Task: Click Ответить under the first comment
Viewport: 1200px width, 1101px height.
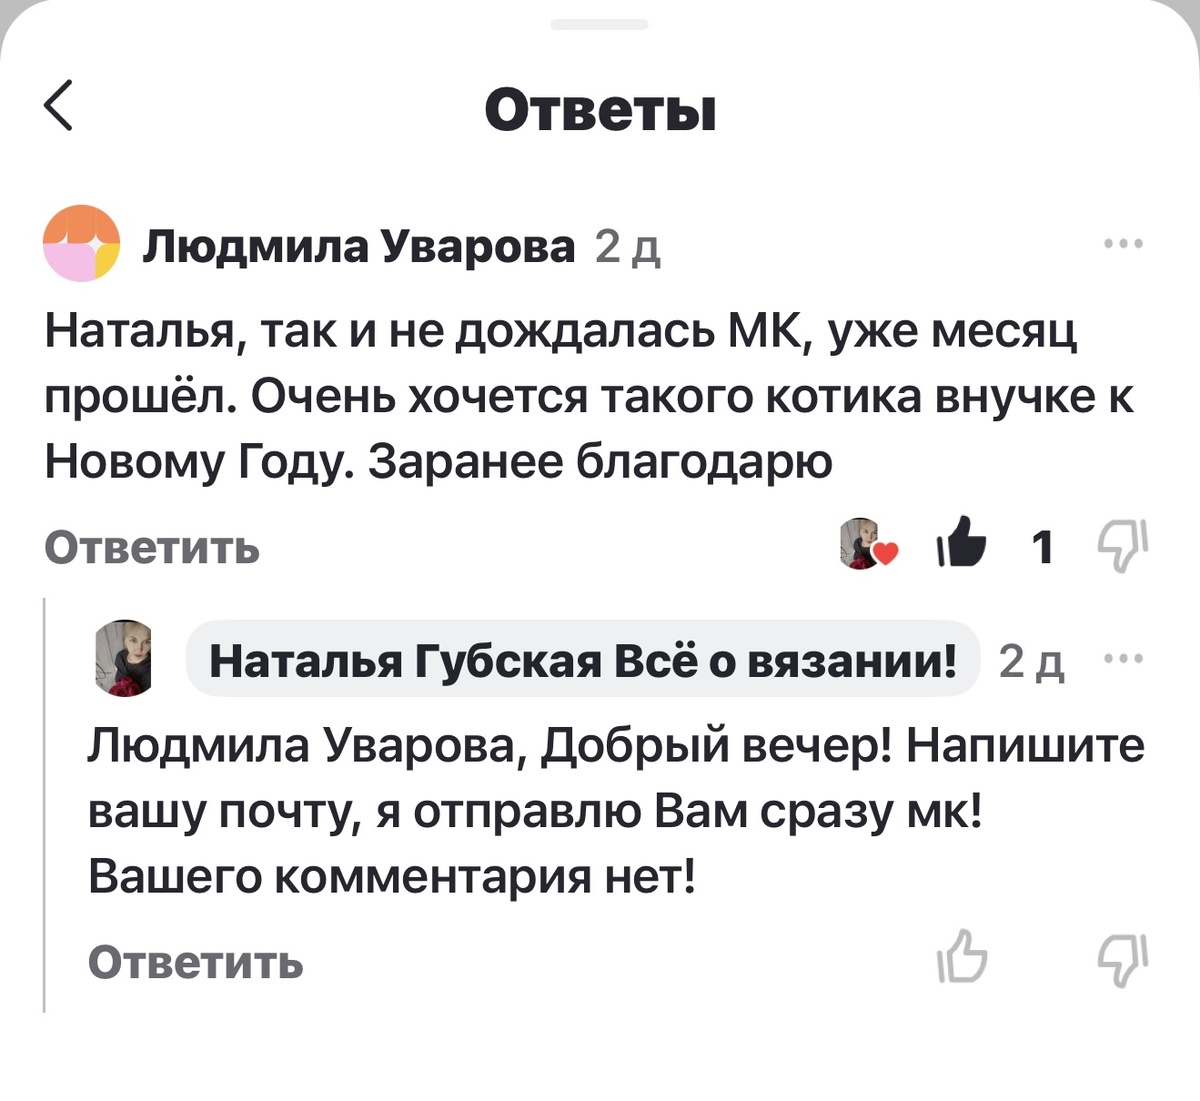Action: (x=152, y=547)
